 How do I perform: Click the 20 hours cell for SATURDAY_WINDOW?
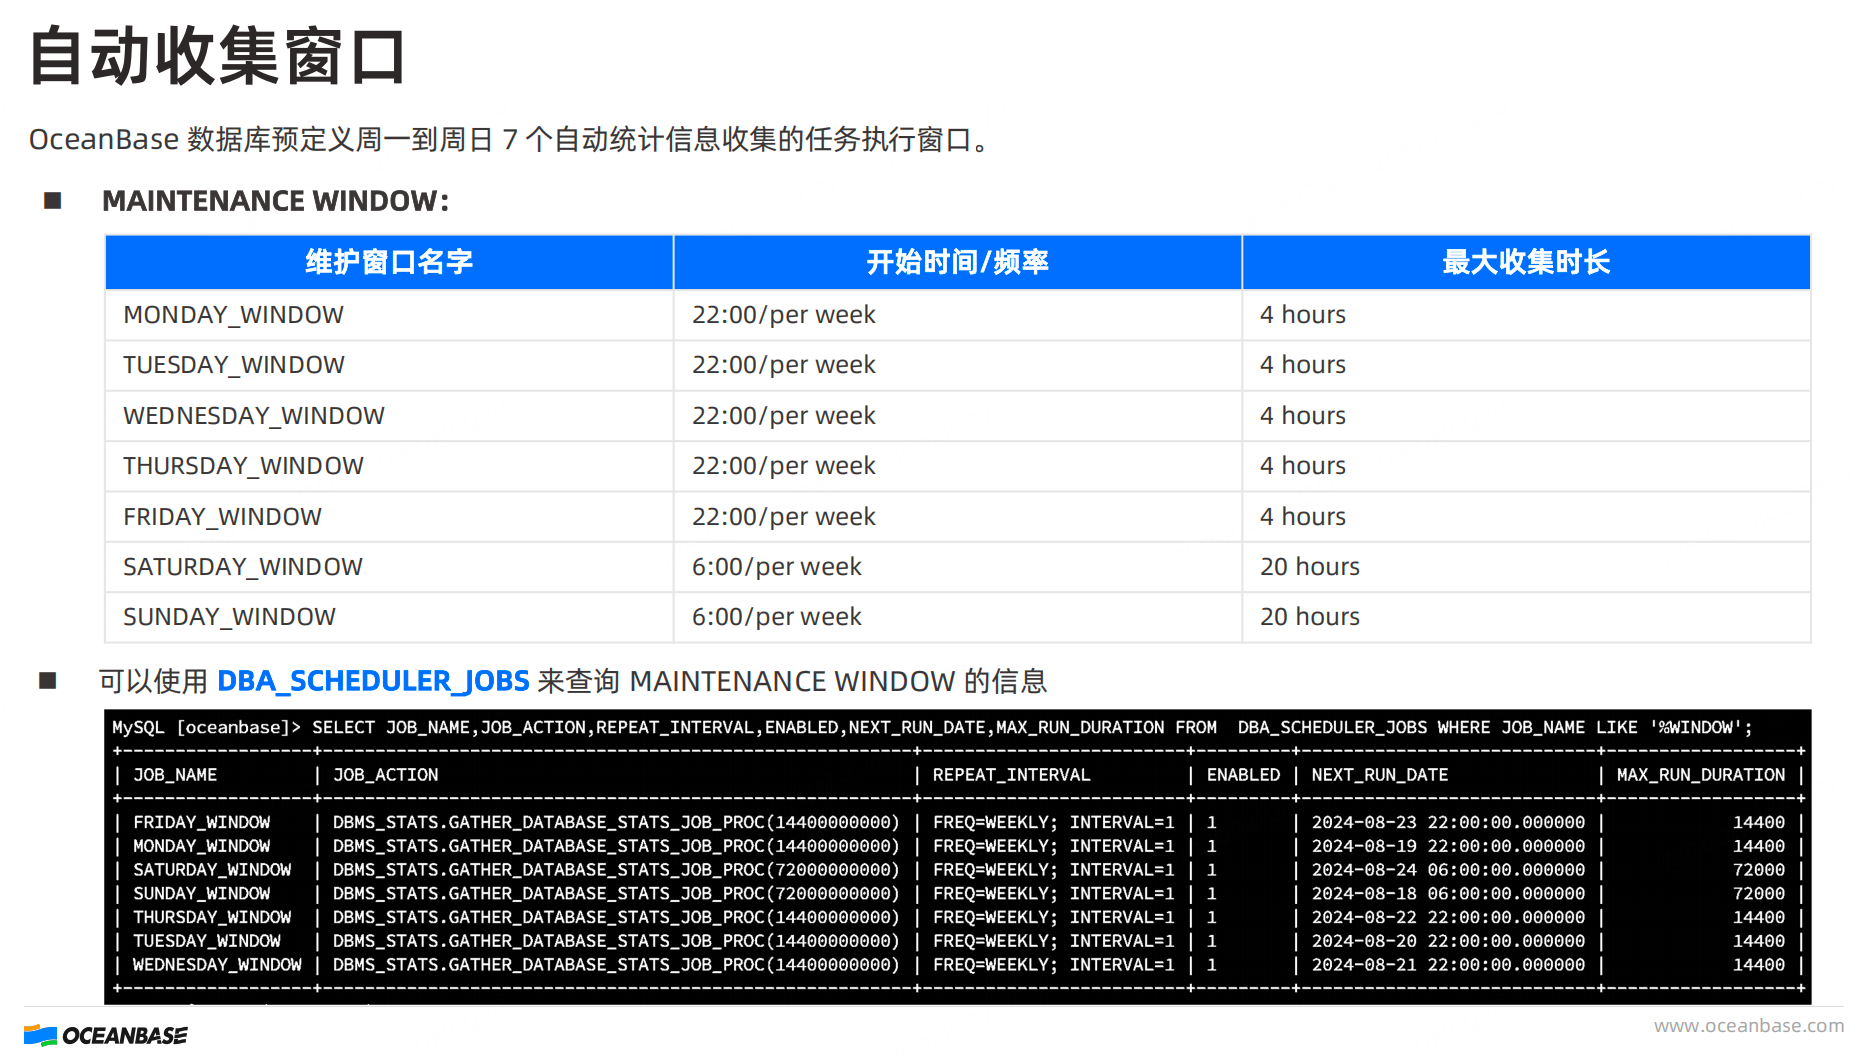1309,567
